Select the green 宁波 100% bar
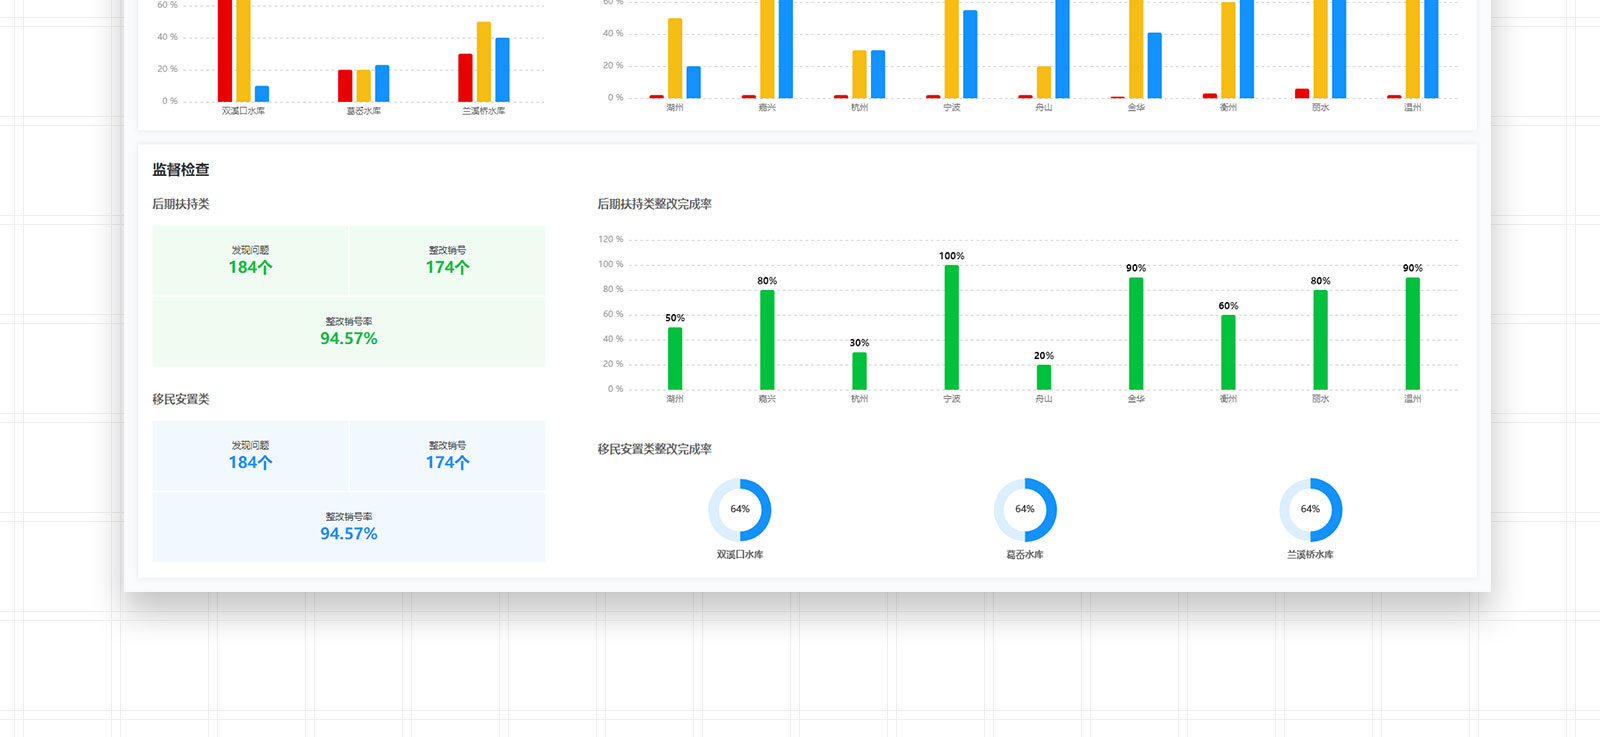The image size is (1600, 737). [951, 327]
